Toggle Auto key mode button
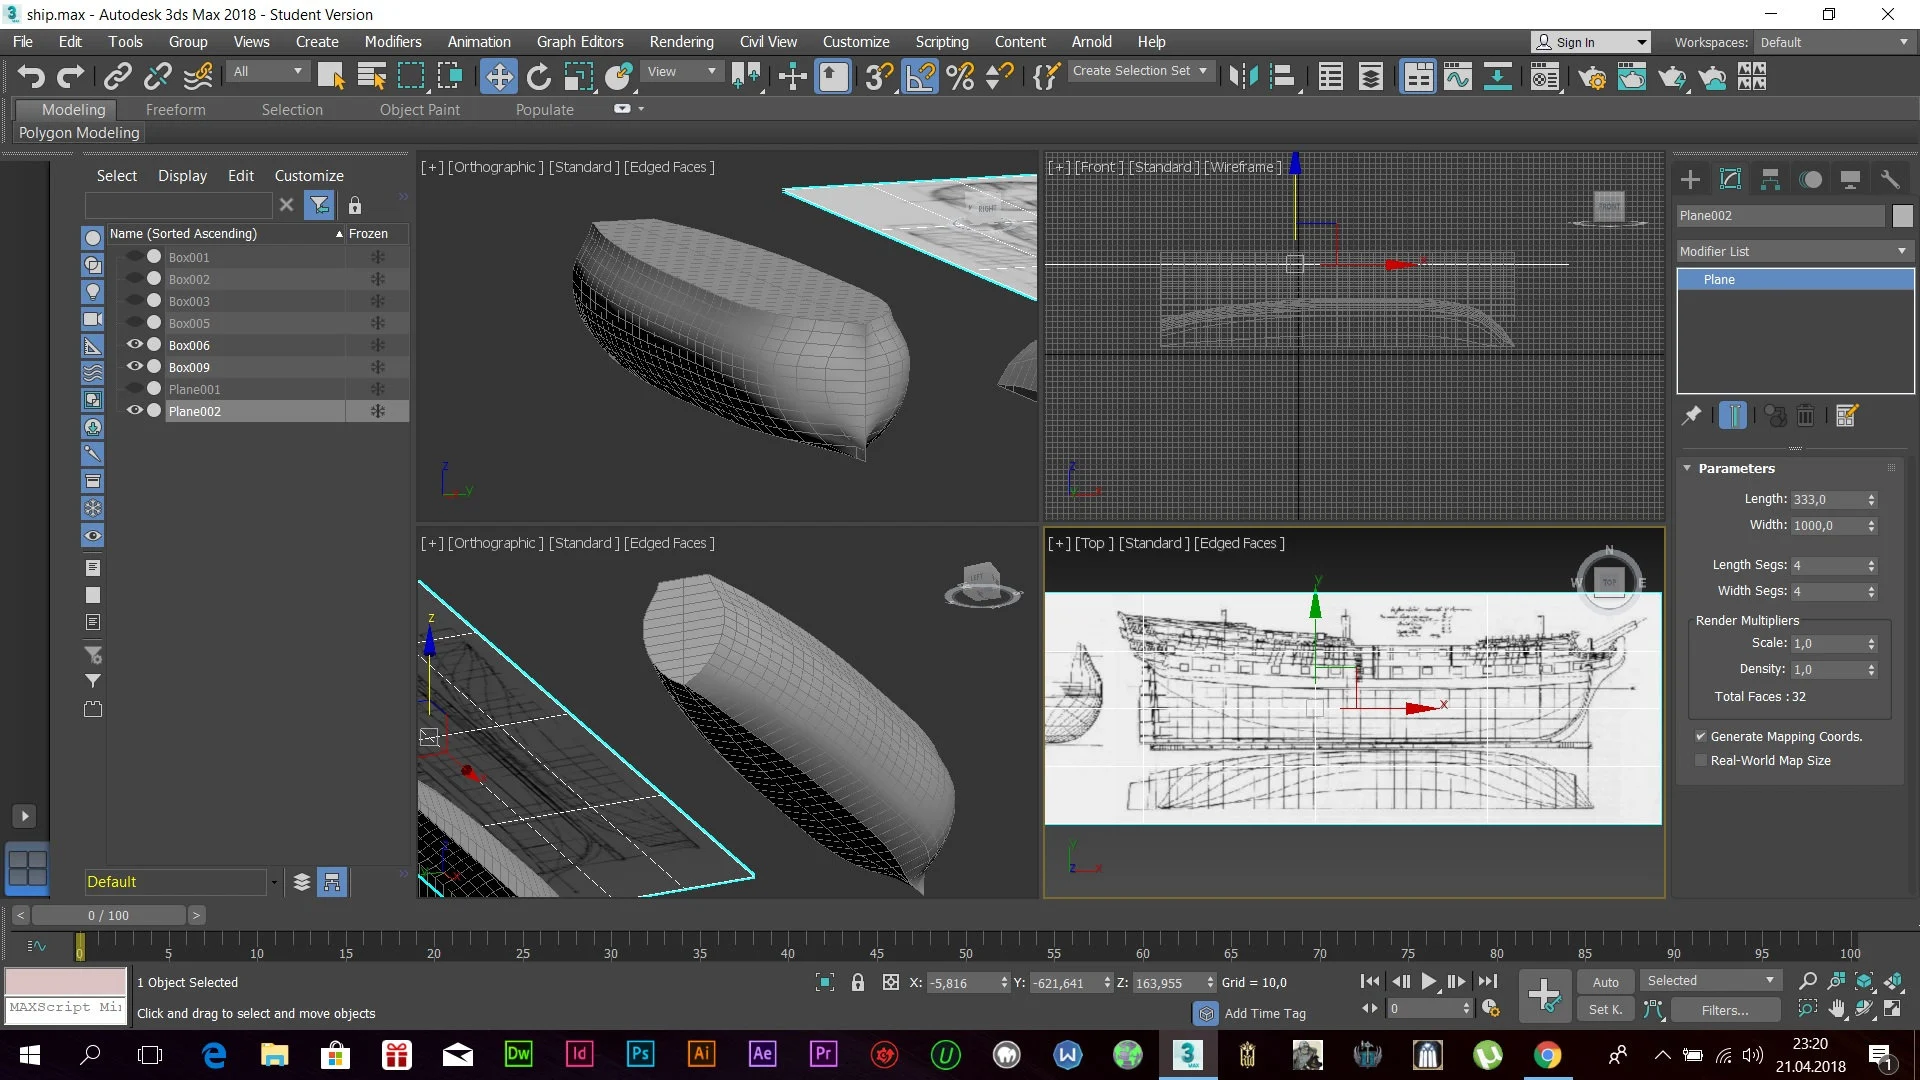The width and height of the screenshot is (1920, 1080). click(1605, 982)
